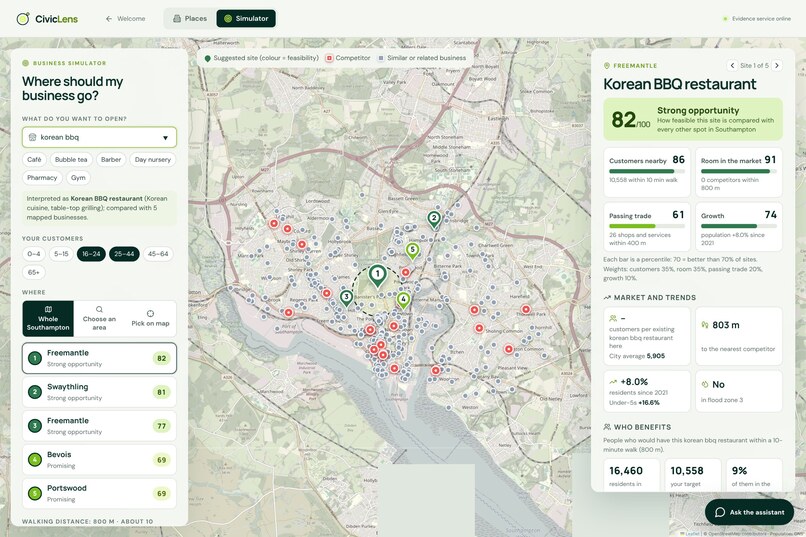The width and height of the screenshot is (806, 537).
Task: Toggle the 0–4 age group
Action: (x=34, y=254)
